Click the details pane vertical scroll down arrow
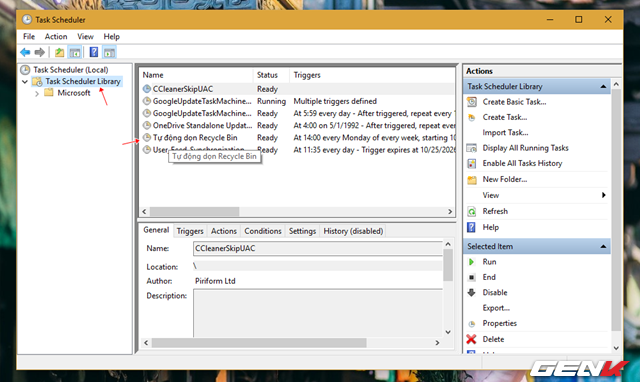The image size is (640, 382). pos(448,332)
